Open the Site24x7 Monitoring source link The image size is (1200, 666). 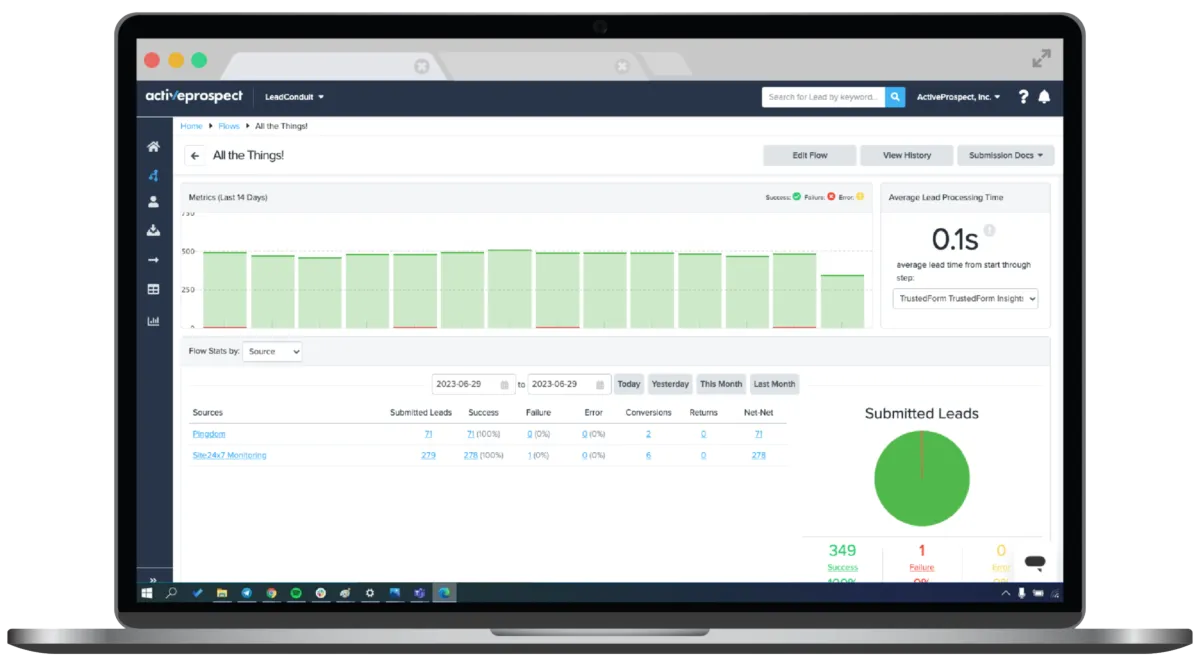(x=229, y=455)
